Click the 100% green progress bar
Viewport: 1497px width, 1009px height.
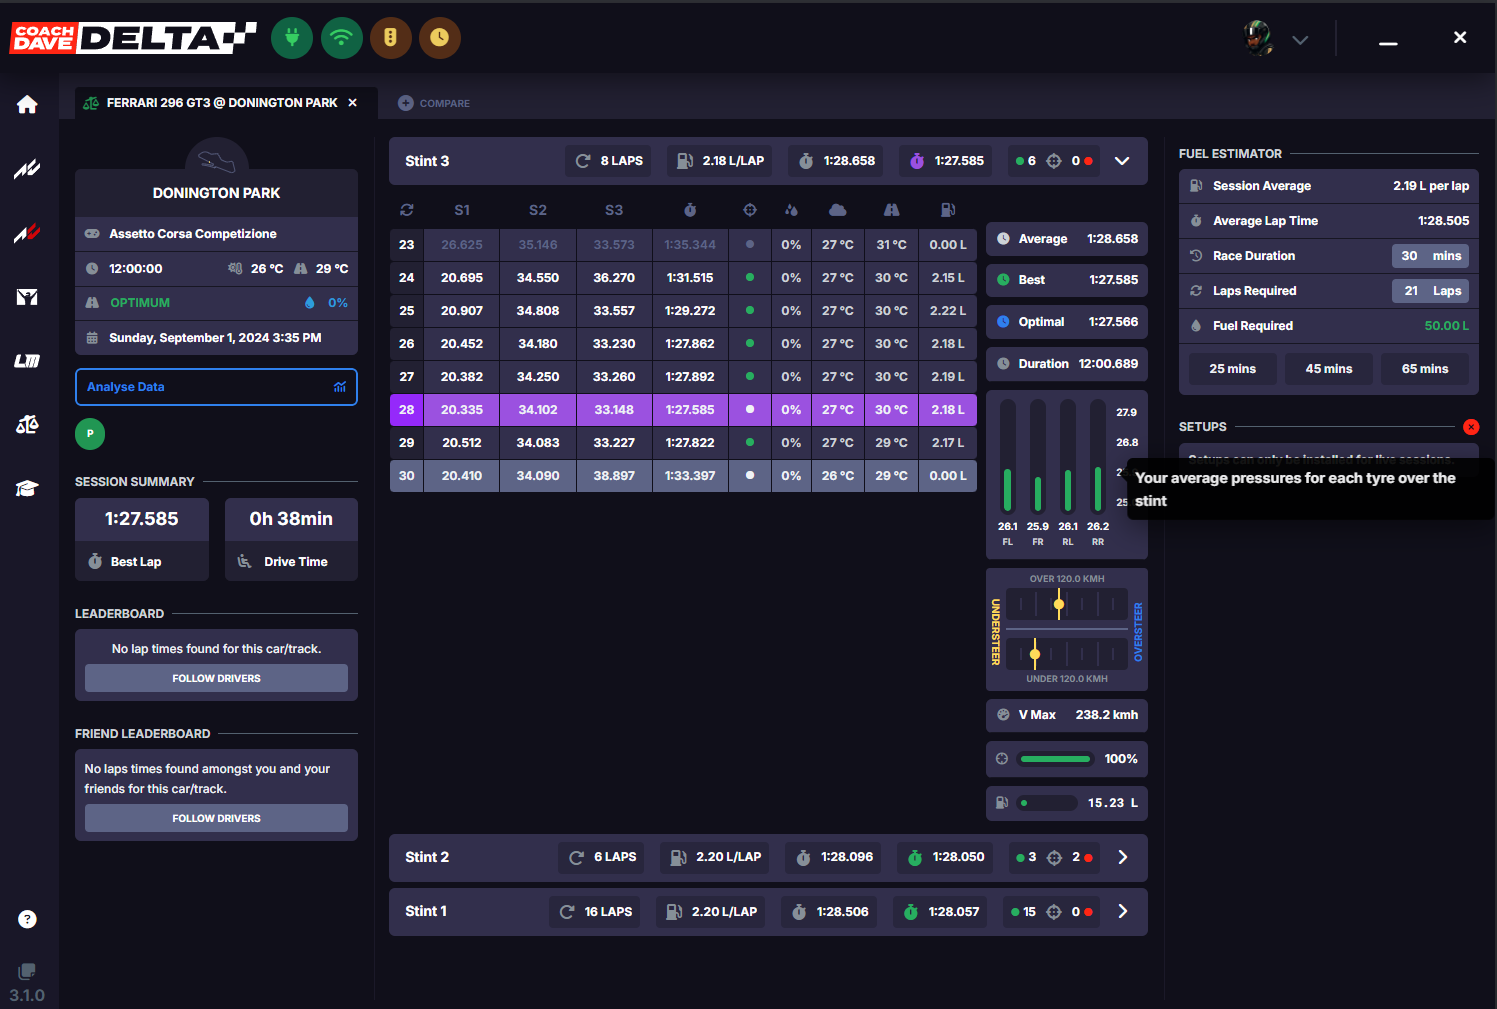1055,759
